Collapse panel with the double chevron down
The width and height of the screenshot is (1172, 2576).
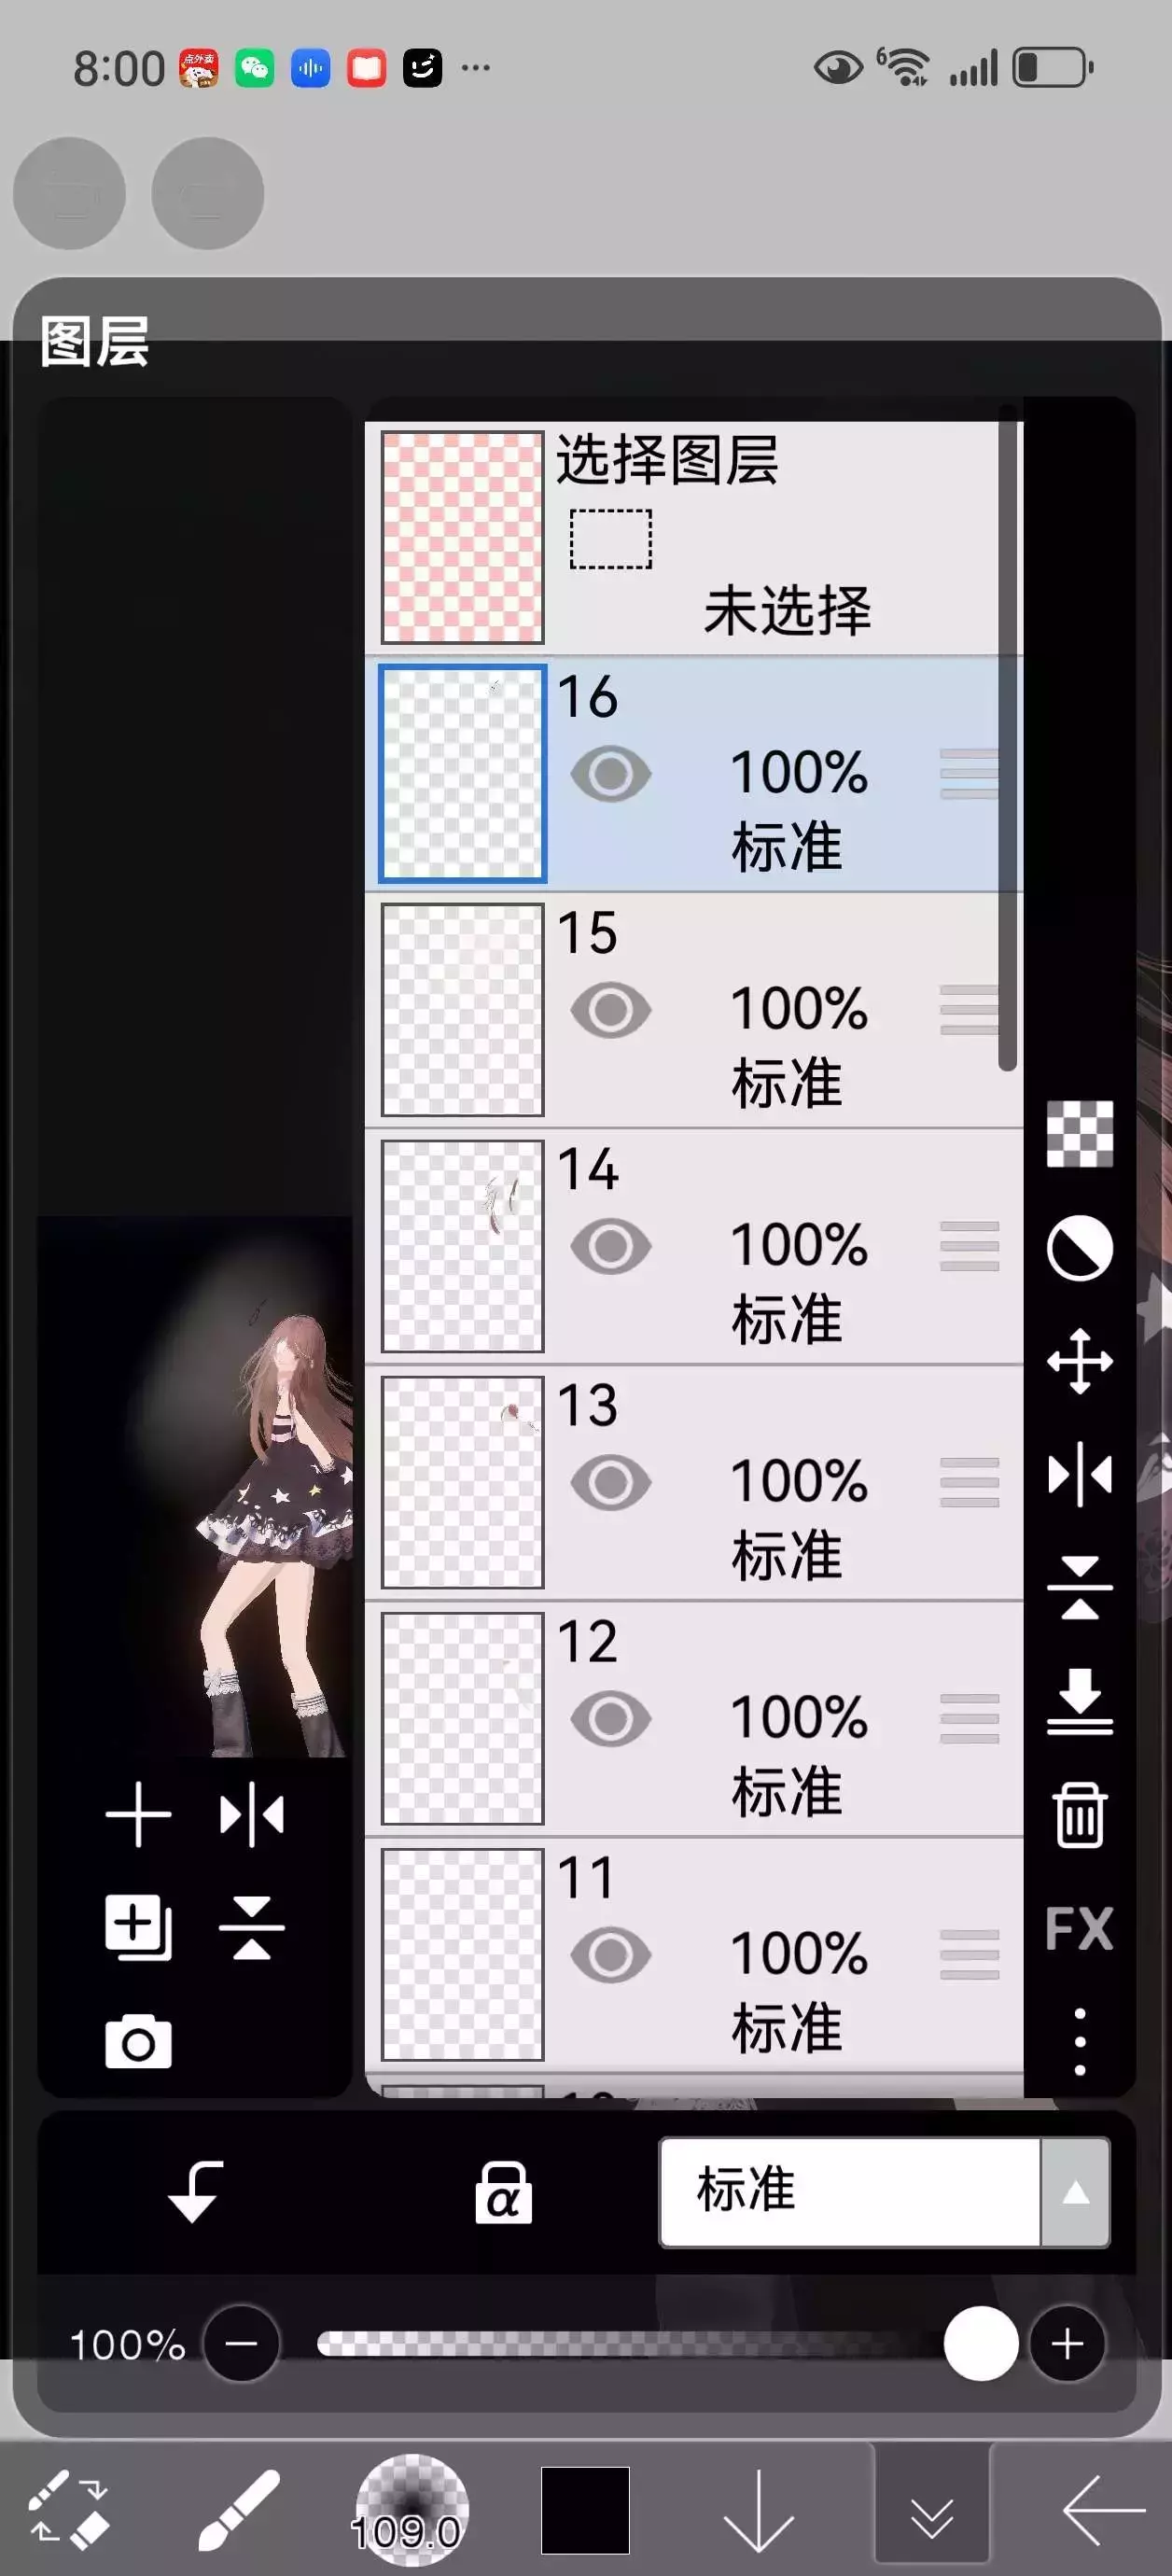(932, 2509)
